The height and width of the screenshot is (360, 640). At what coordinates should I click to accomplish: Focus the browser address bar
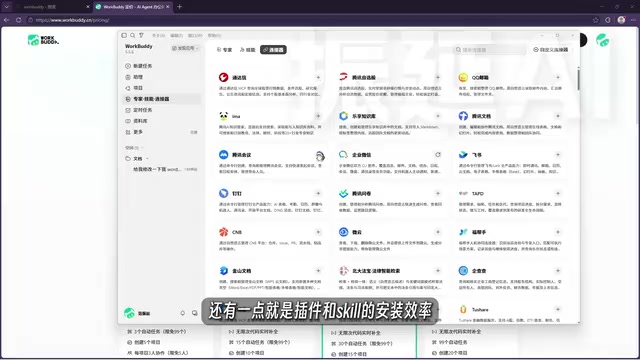[306, 20]
